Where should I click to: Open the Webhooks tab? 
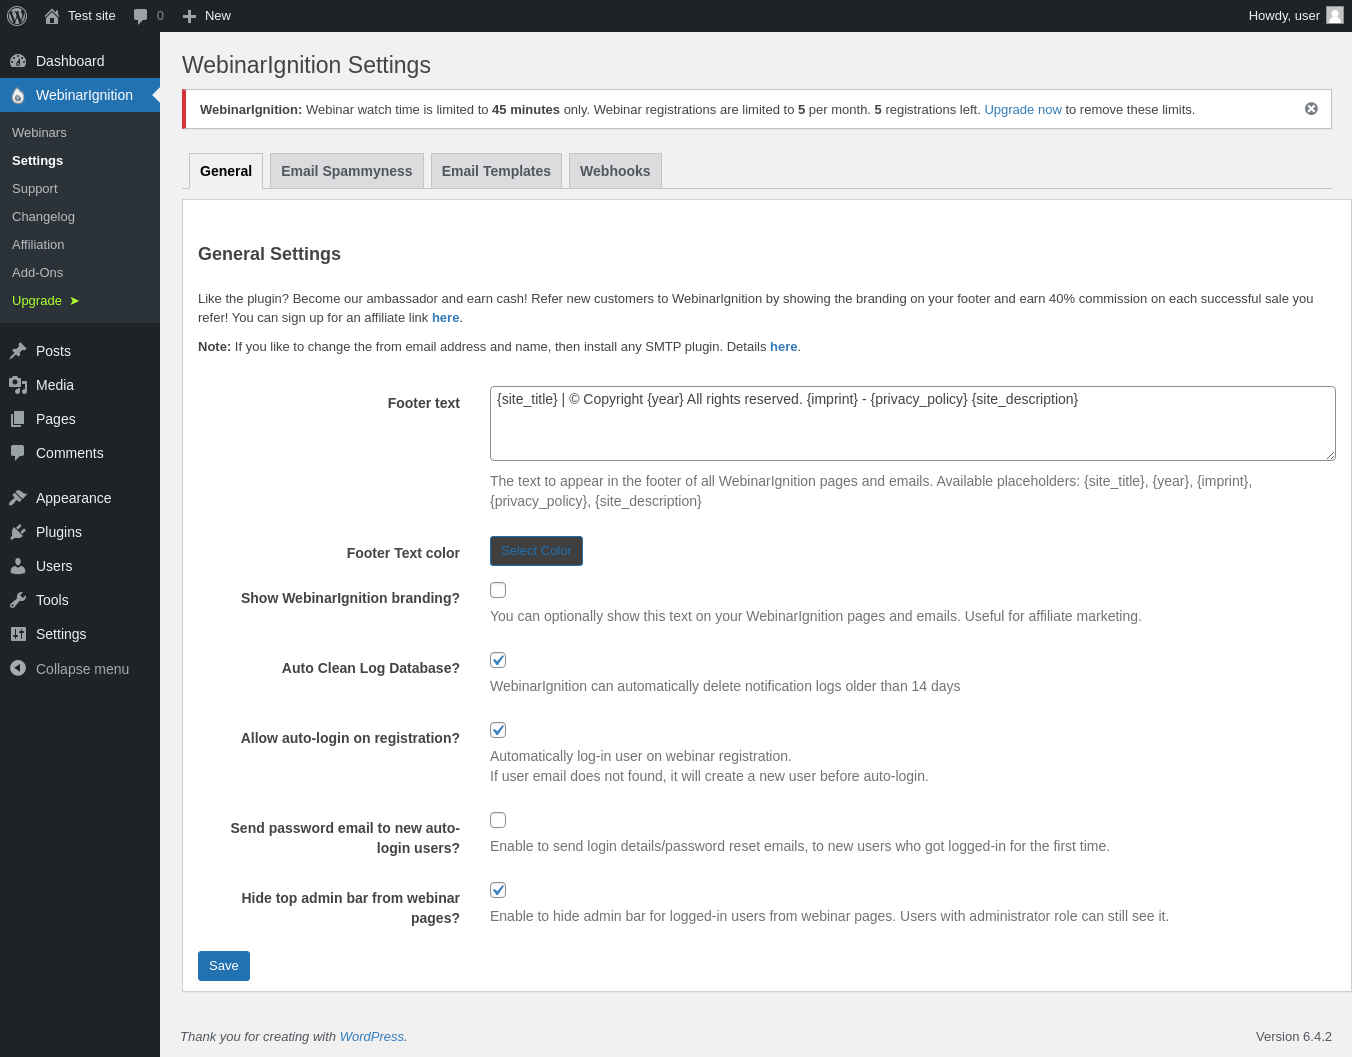click(615, 171)
